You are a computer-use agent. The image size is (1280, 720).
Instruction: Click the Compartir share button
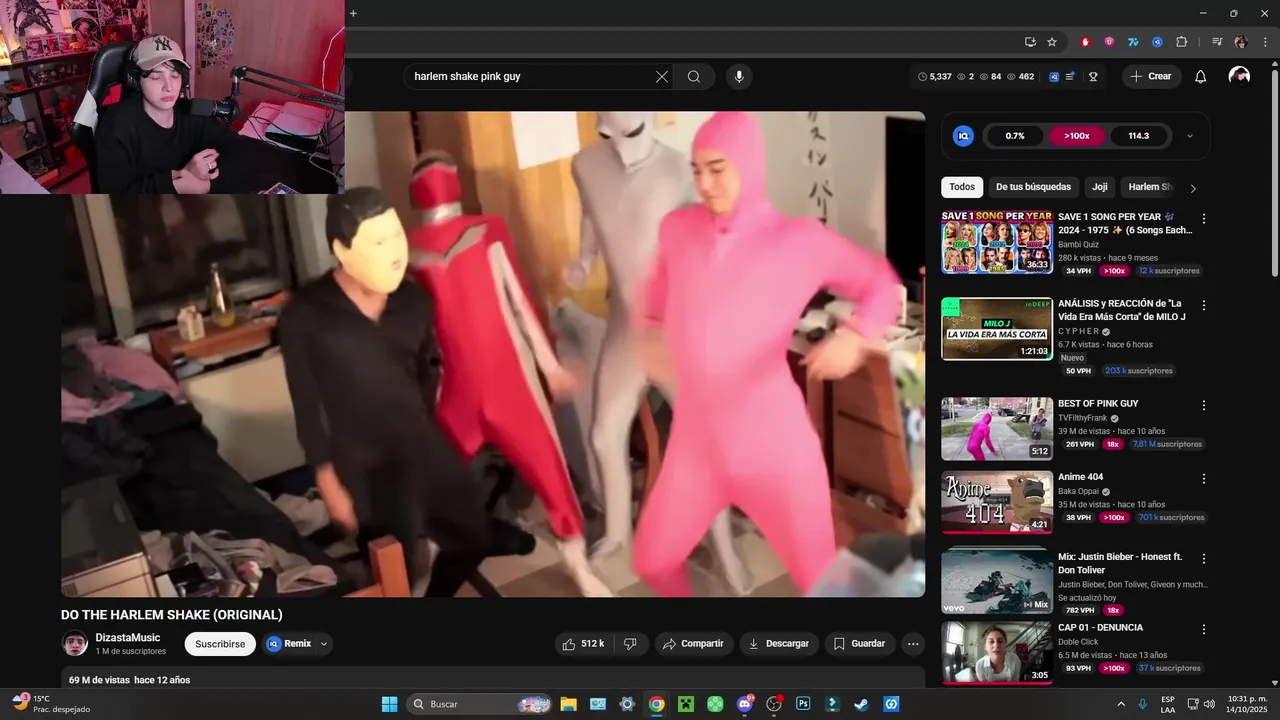694,644
